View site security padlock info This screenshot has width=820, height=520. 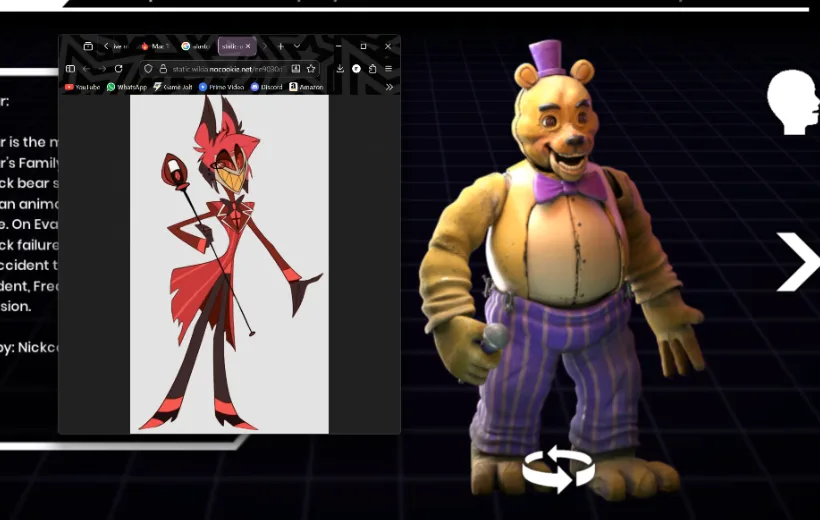click(163, 69)
